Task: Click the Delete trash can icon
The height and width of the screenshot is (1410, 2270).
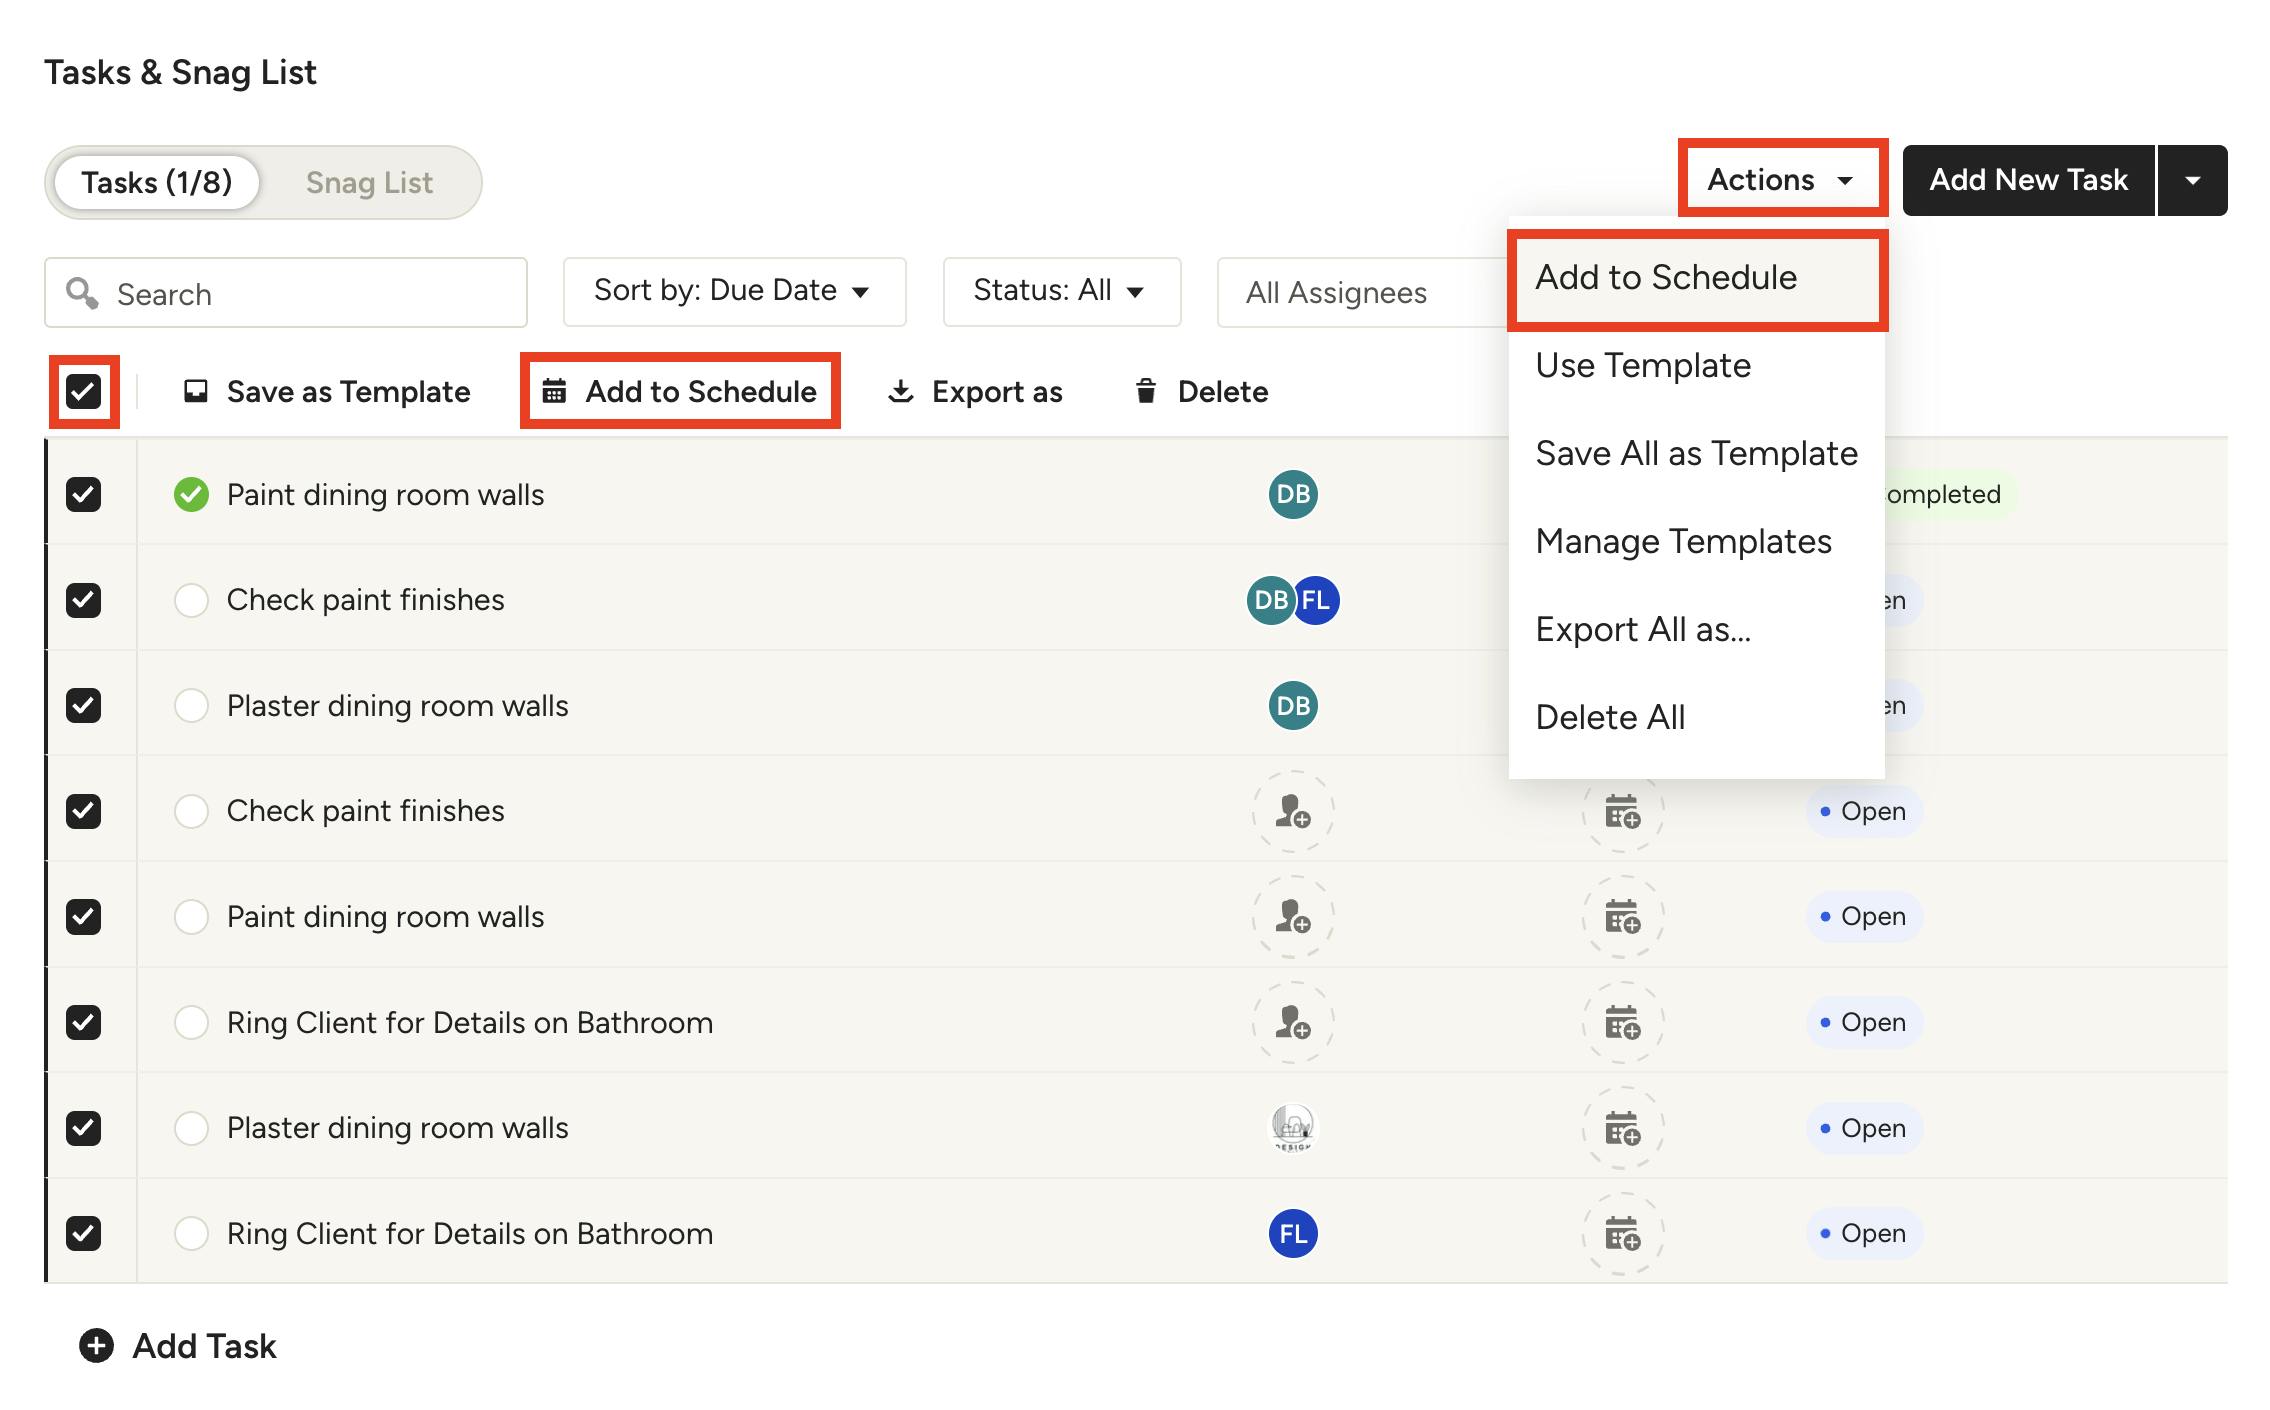Action: click(1146, 391)
